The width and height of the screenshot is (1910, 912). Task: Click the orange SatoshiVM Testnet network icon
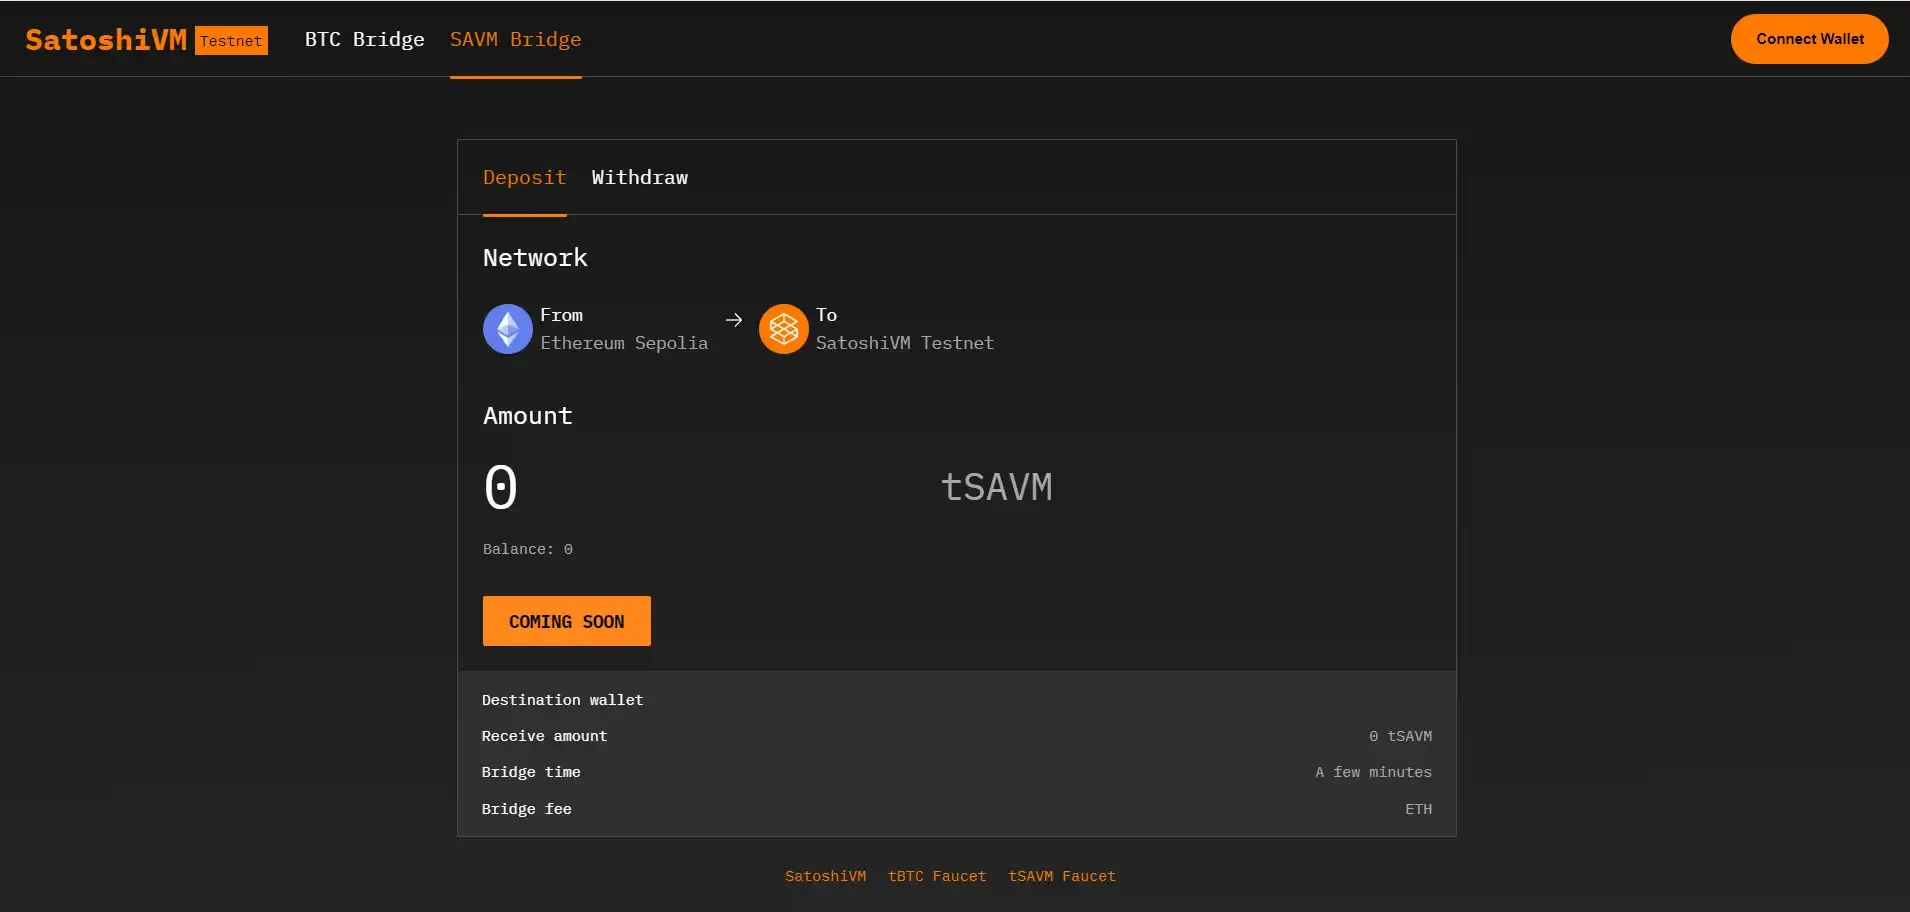783,329
